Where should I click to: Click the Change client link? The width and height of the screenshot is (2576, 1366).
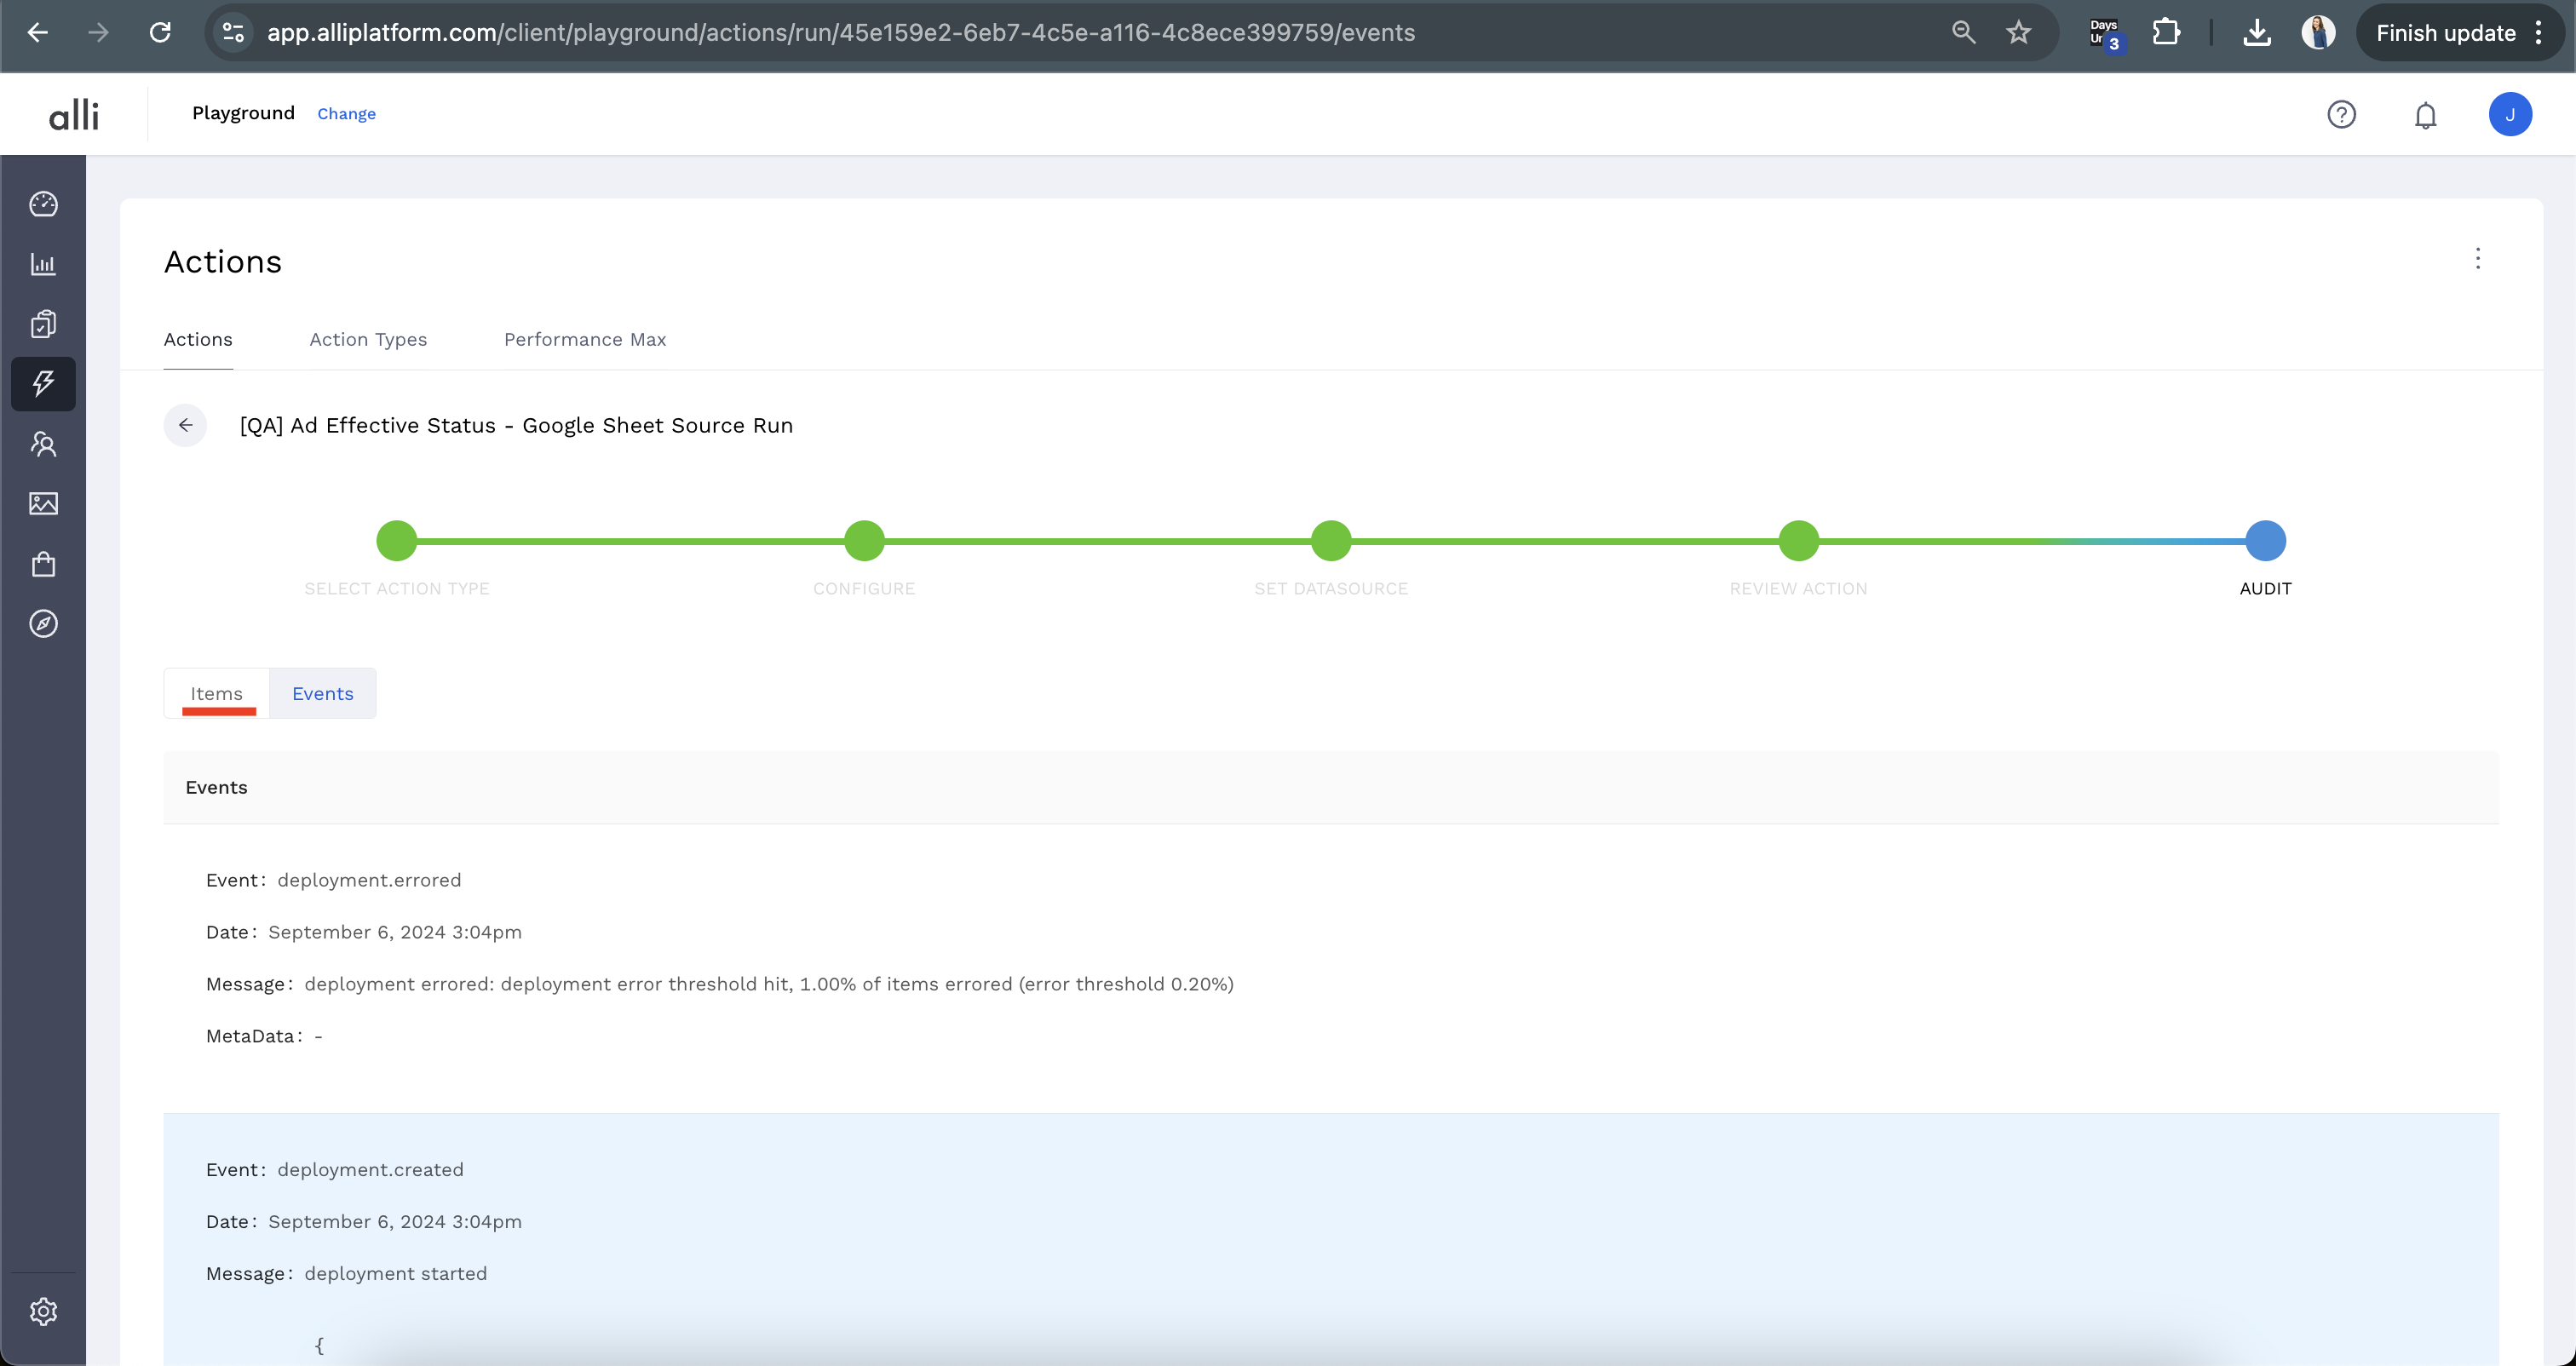(x=346, y=114)
